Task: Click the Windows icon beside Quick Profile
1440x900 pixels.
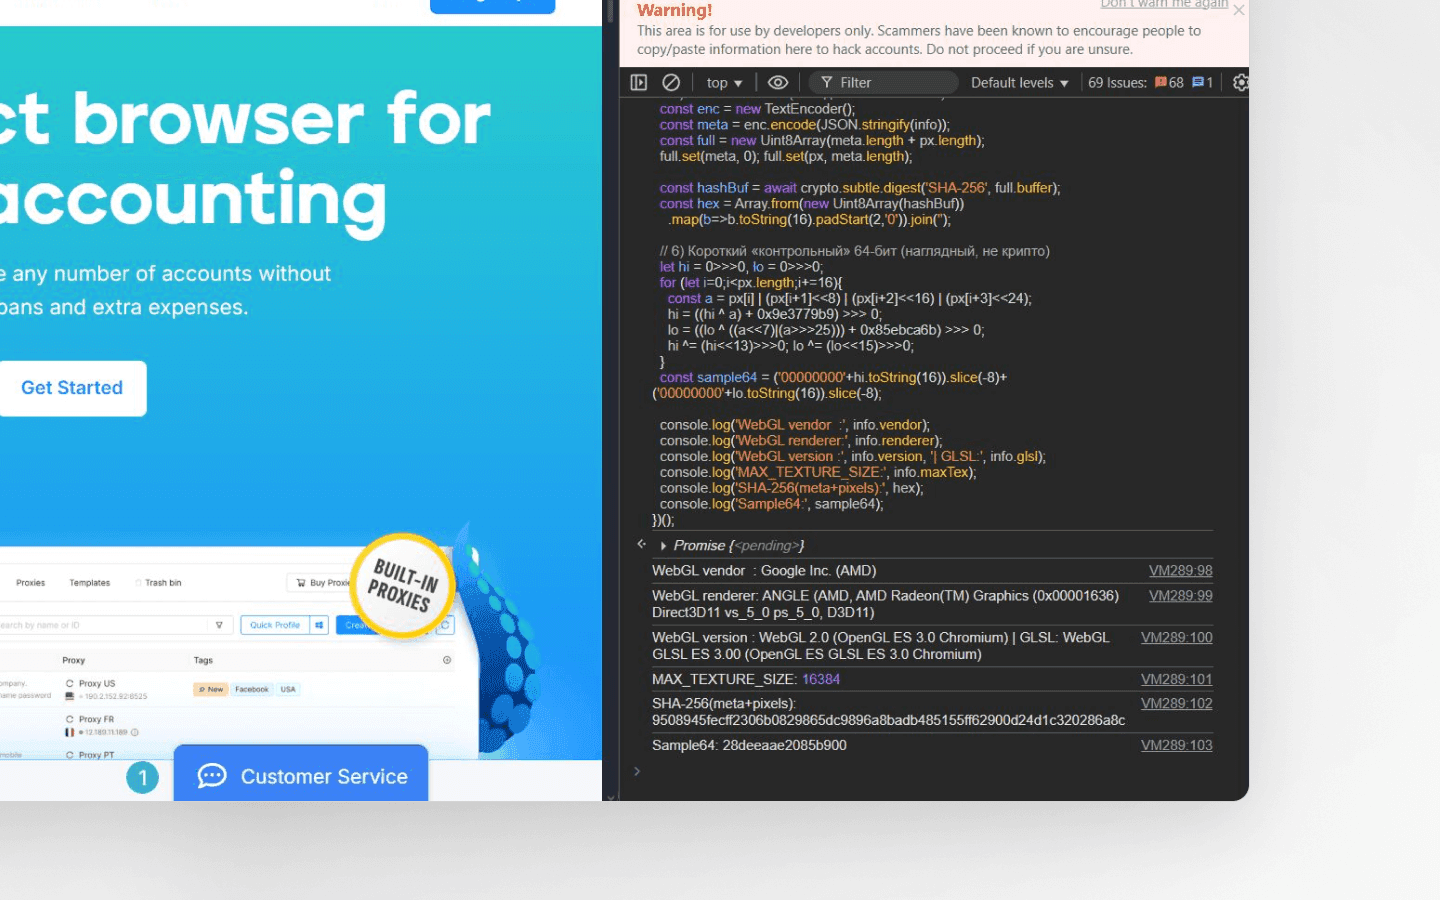Action: (x=319, y=625)
